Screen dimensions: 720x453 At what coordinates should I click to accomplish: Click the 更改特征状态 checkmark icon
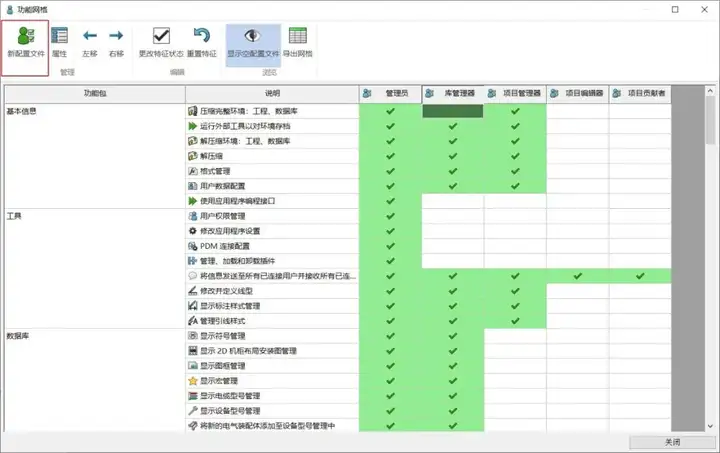click(x=161, y=36)
